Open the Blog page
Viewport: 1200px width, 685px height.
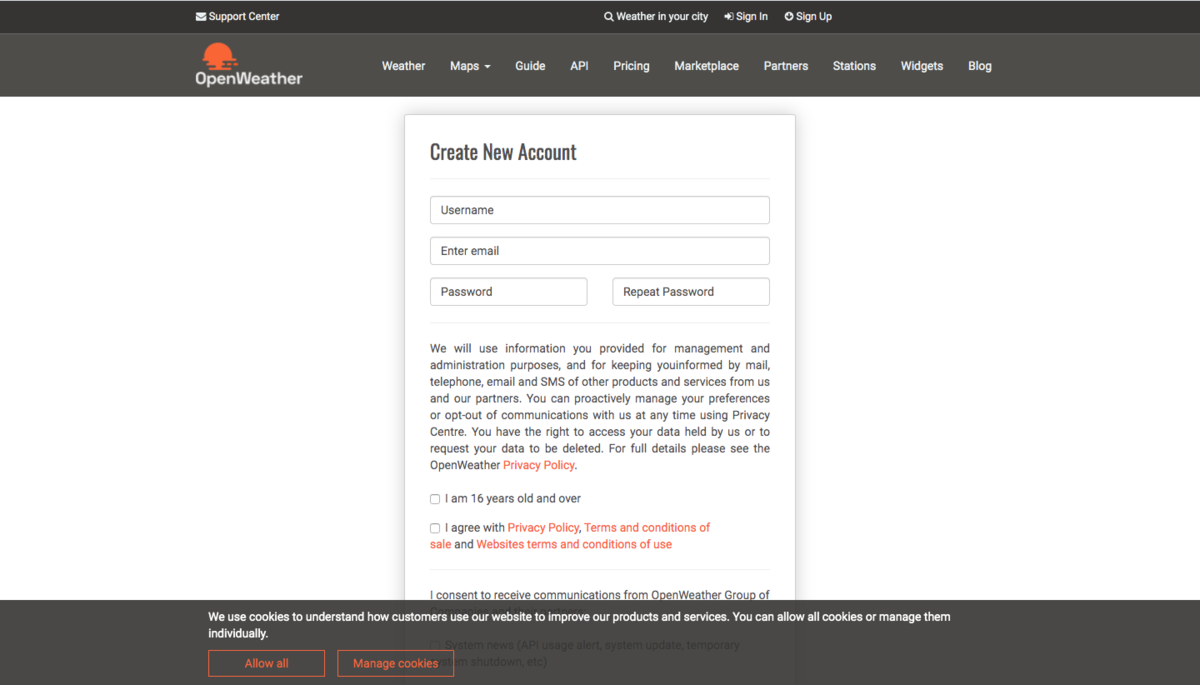980,66
